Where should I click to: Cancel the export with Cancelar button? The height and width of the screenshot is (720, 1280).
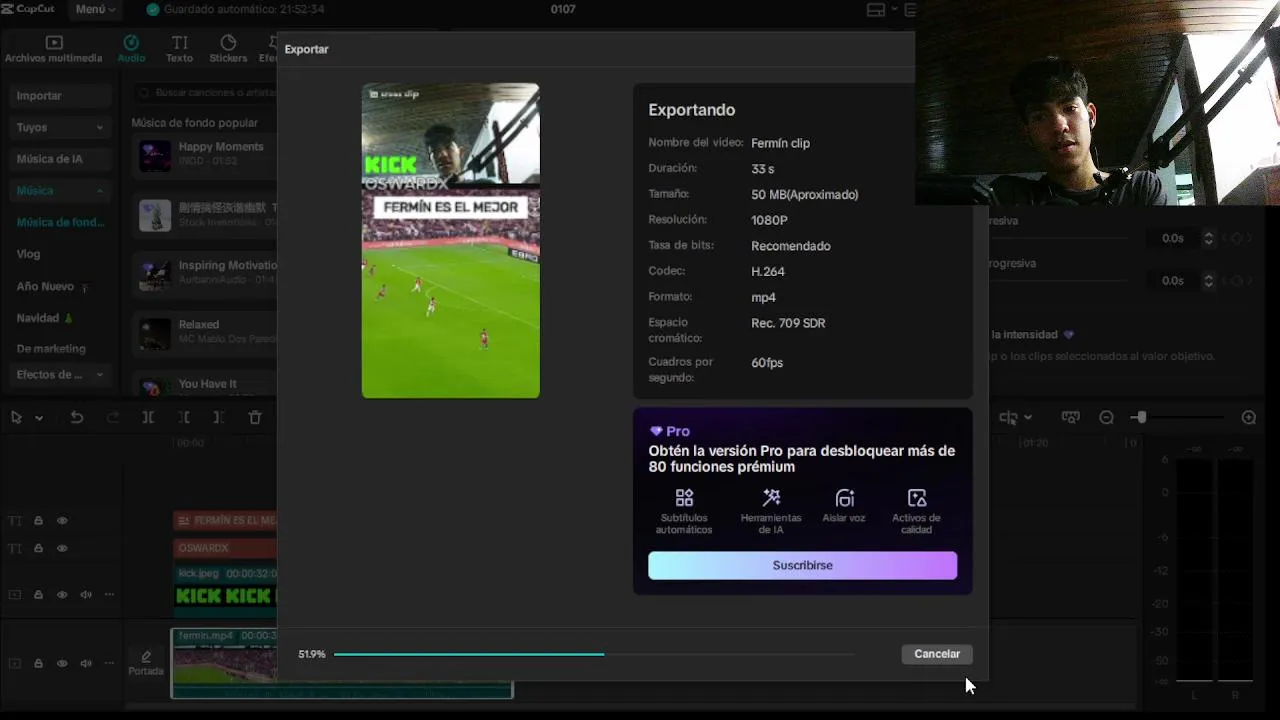(937, 654)
